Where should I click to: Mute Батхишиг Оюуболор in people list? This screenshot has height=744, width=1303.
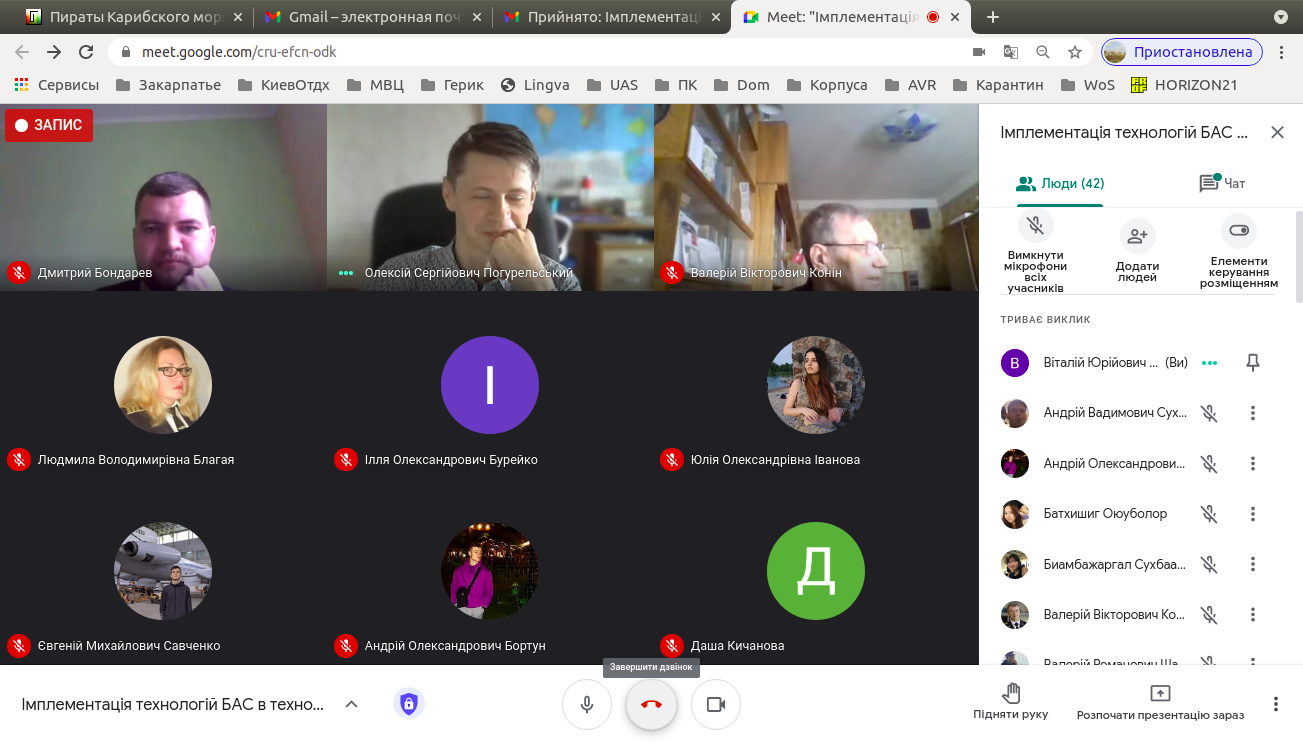[x=1209, y=514]
